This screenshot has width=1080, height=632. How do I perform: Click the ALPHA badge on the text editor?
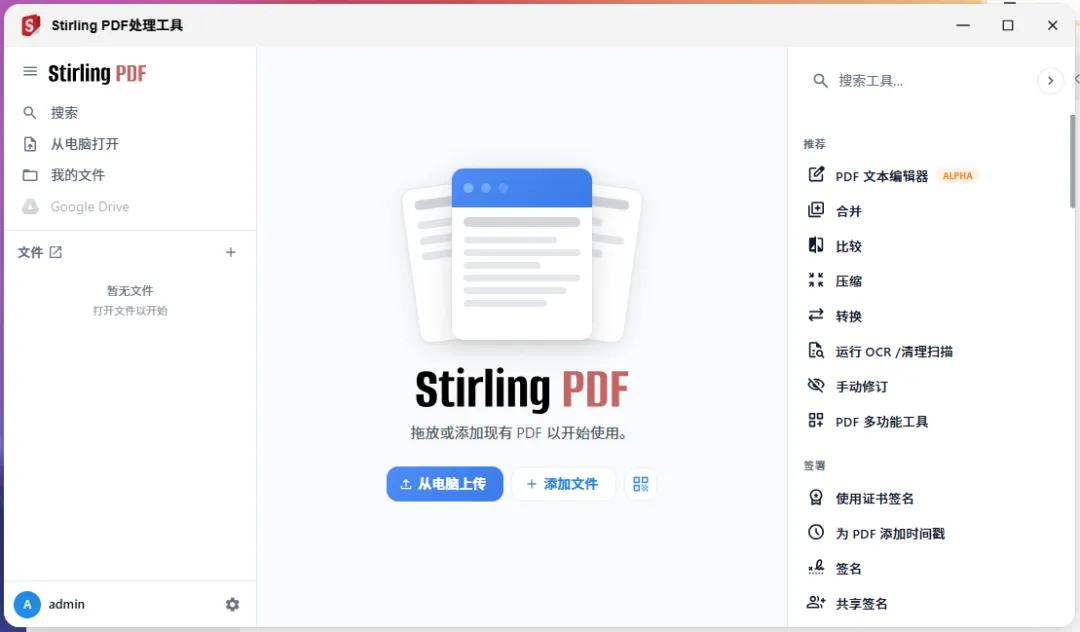point(957,176)
